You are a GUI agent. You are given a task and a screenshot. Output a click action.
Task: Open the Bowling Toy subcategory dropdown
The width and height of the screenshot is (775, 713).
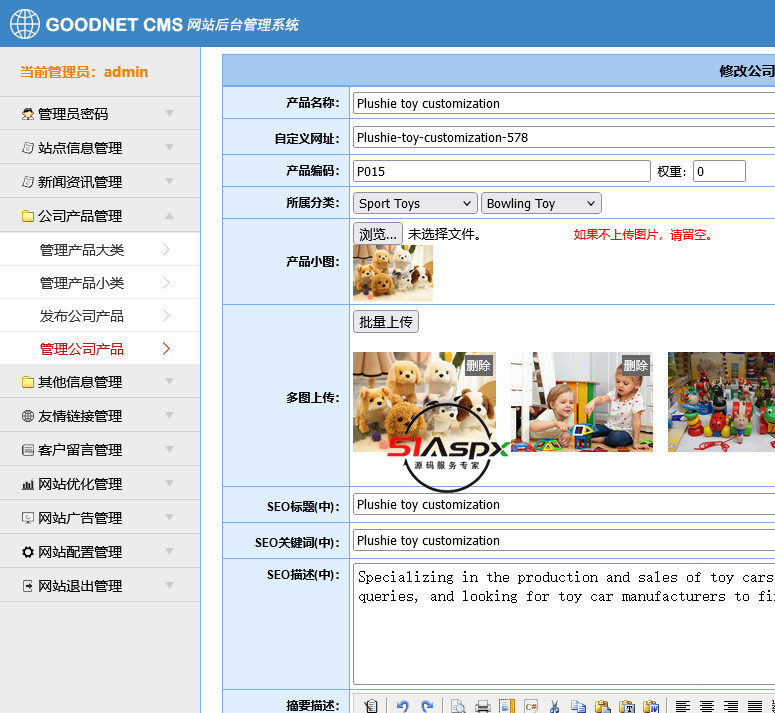pyautogui.click(x=541, y=203)
